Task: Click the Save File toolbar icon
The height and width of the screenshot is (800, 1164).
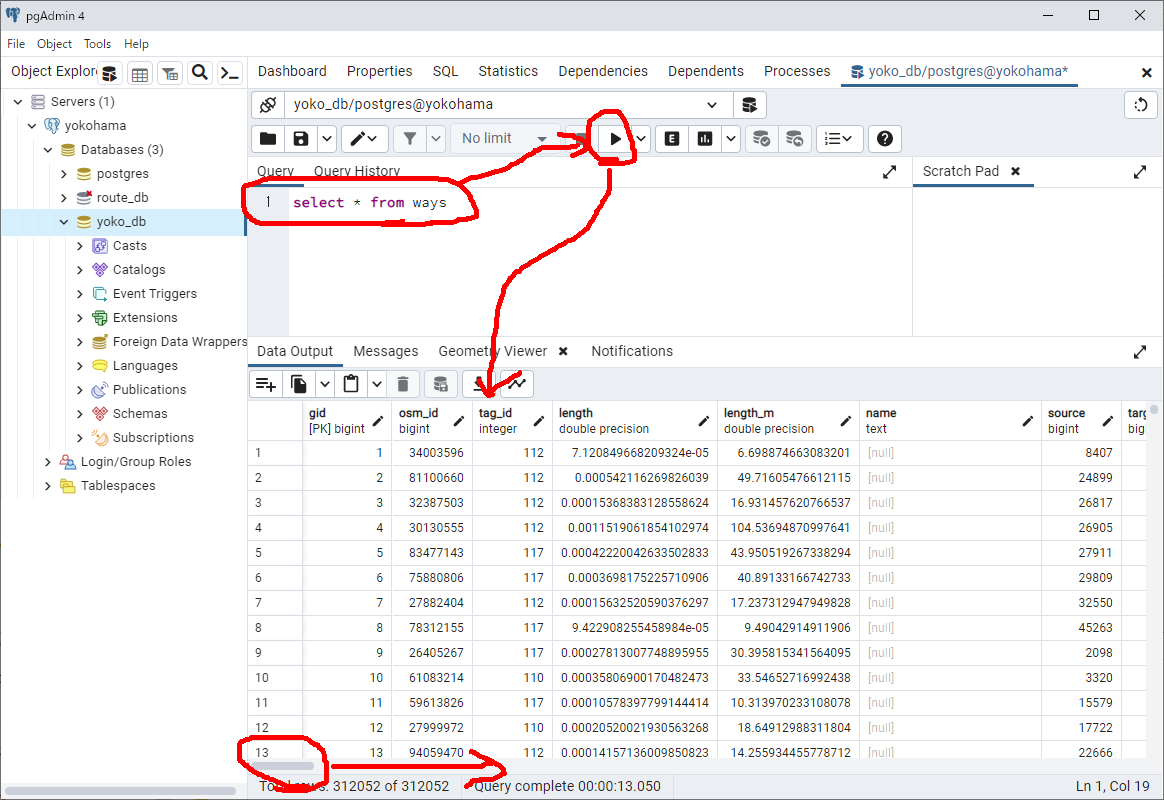Action: (x=301, y=139)
